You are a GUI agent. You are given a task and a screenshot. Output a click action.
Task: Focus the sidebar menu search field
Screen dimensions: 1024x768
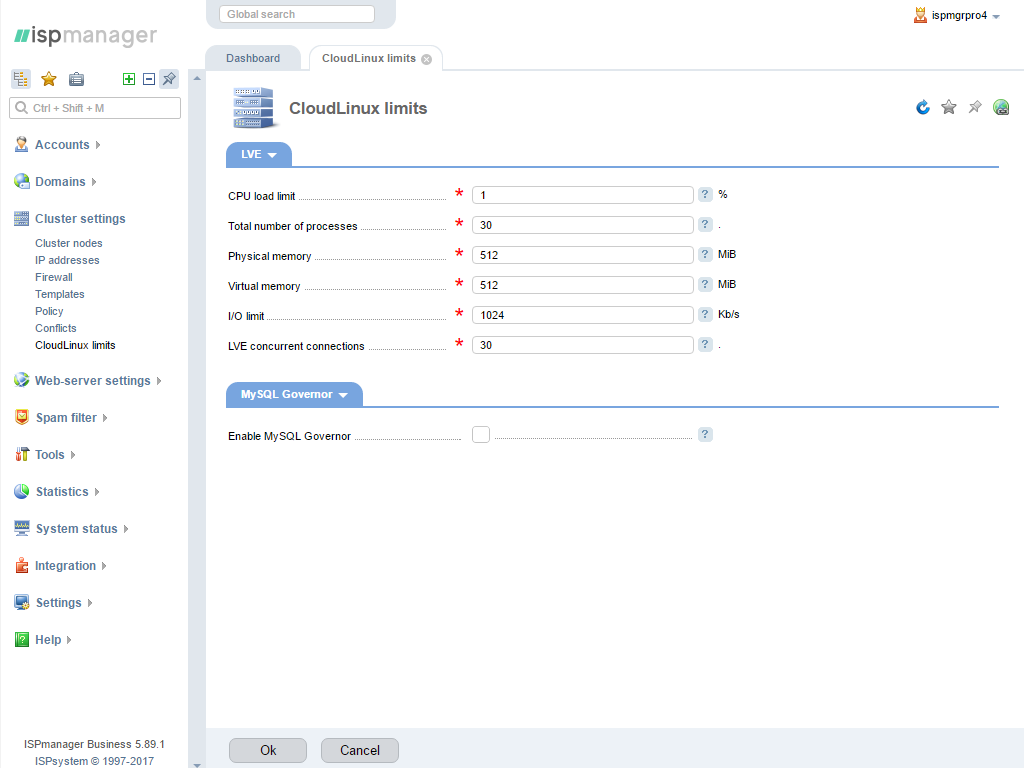pyautogui.click(x=95, y=108)
